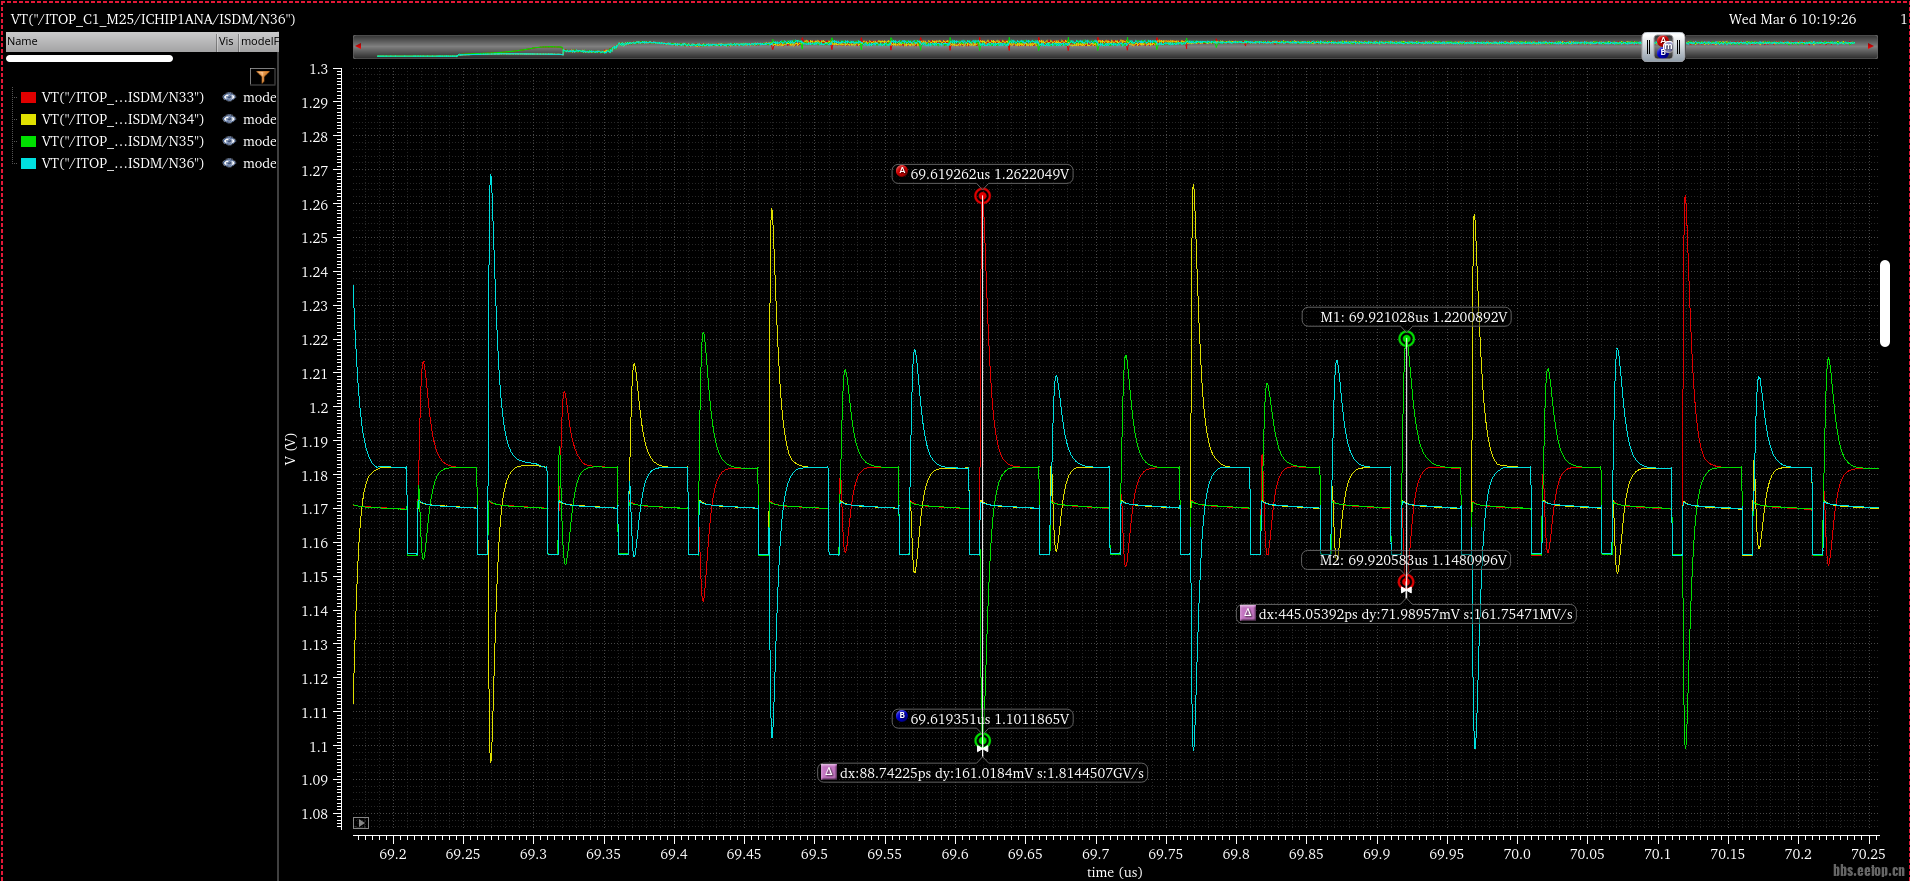Screen dimensions: 1910x882
Task: Click the yellow color swatch of N34
Action: [28, 119]
